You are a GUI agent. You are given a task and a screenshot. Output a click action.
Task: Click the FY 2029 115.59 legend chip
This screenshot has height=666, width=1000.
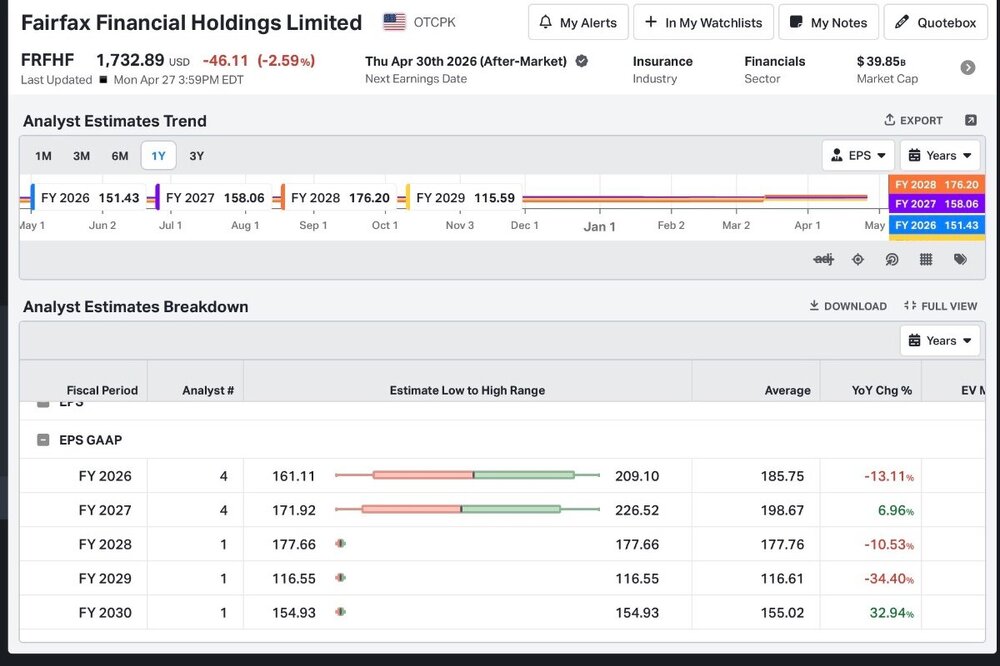462,198
